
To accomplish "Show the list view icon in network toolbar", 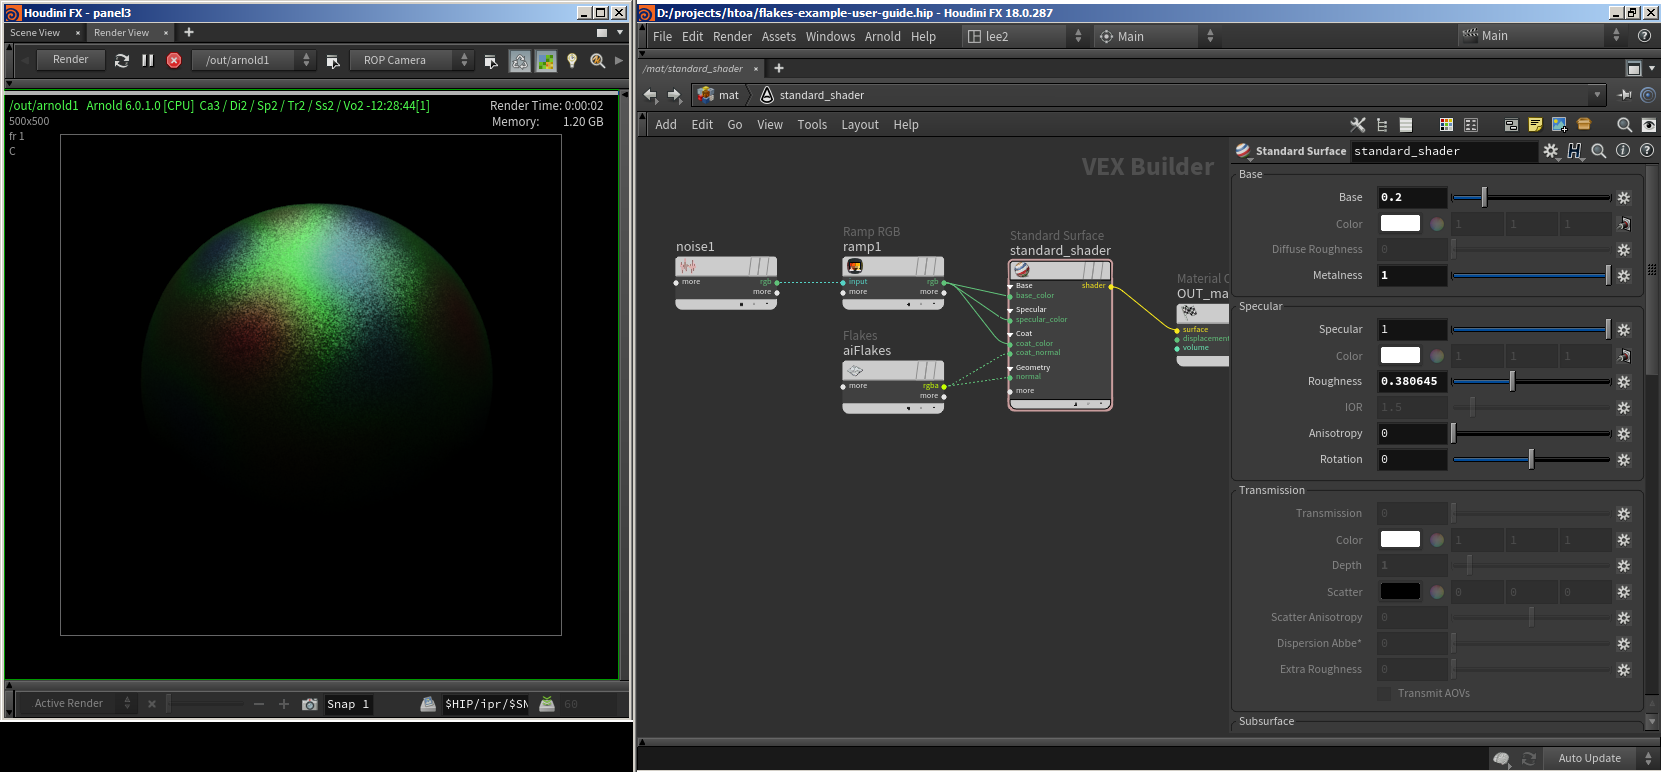I will pos(1406,125).
